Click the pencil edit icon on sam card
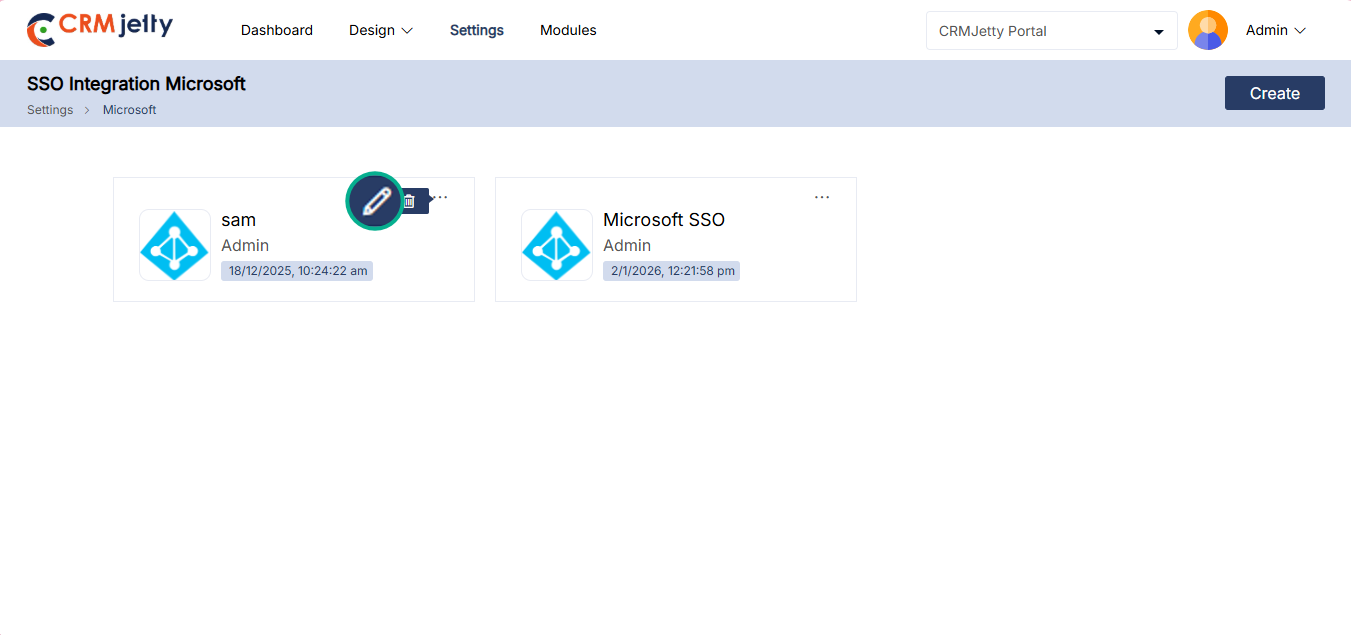Screen dimensions: 1351x635 coord(375,201)
